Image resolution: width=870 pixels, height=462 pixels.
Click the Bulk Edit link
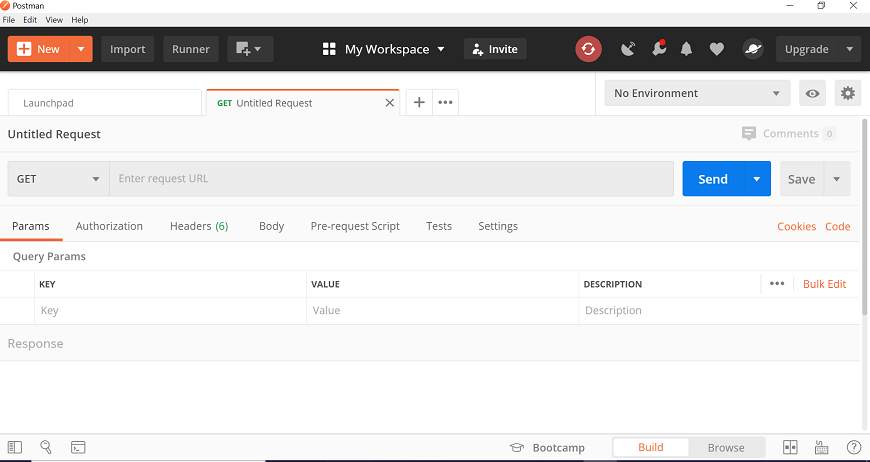(825, 284)
